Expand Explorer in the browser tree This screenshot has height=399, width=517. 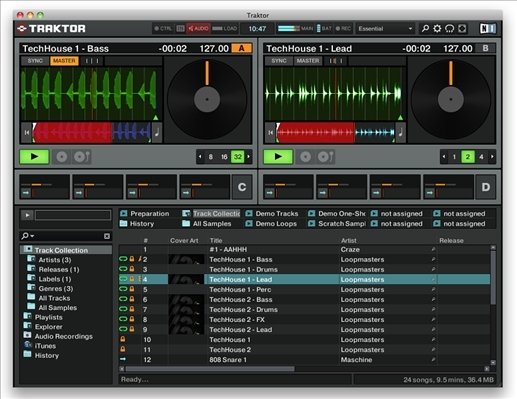point(48,327)
